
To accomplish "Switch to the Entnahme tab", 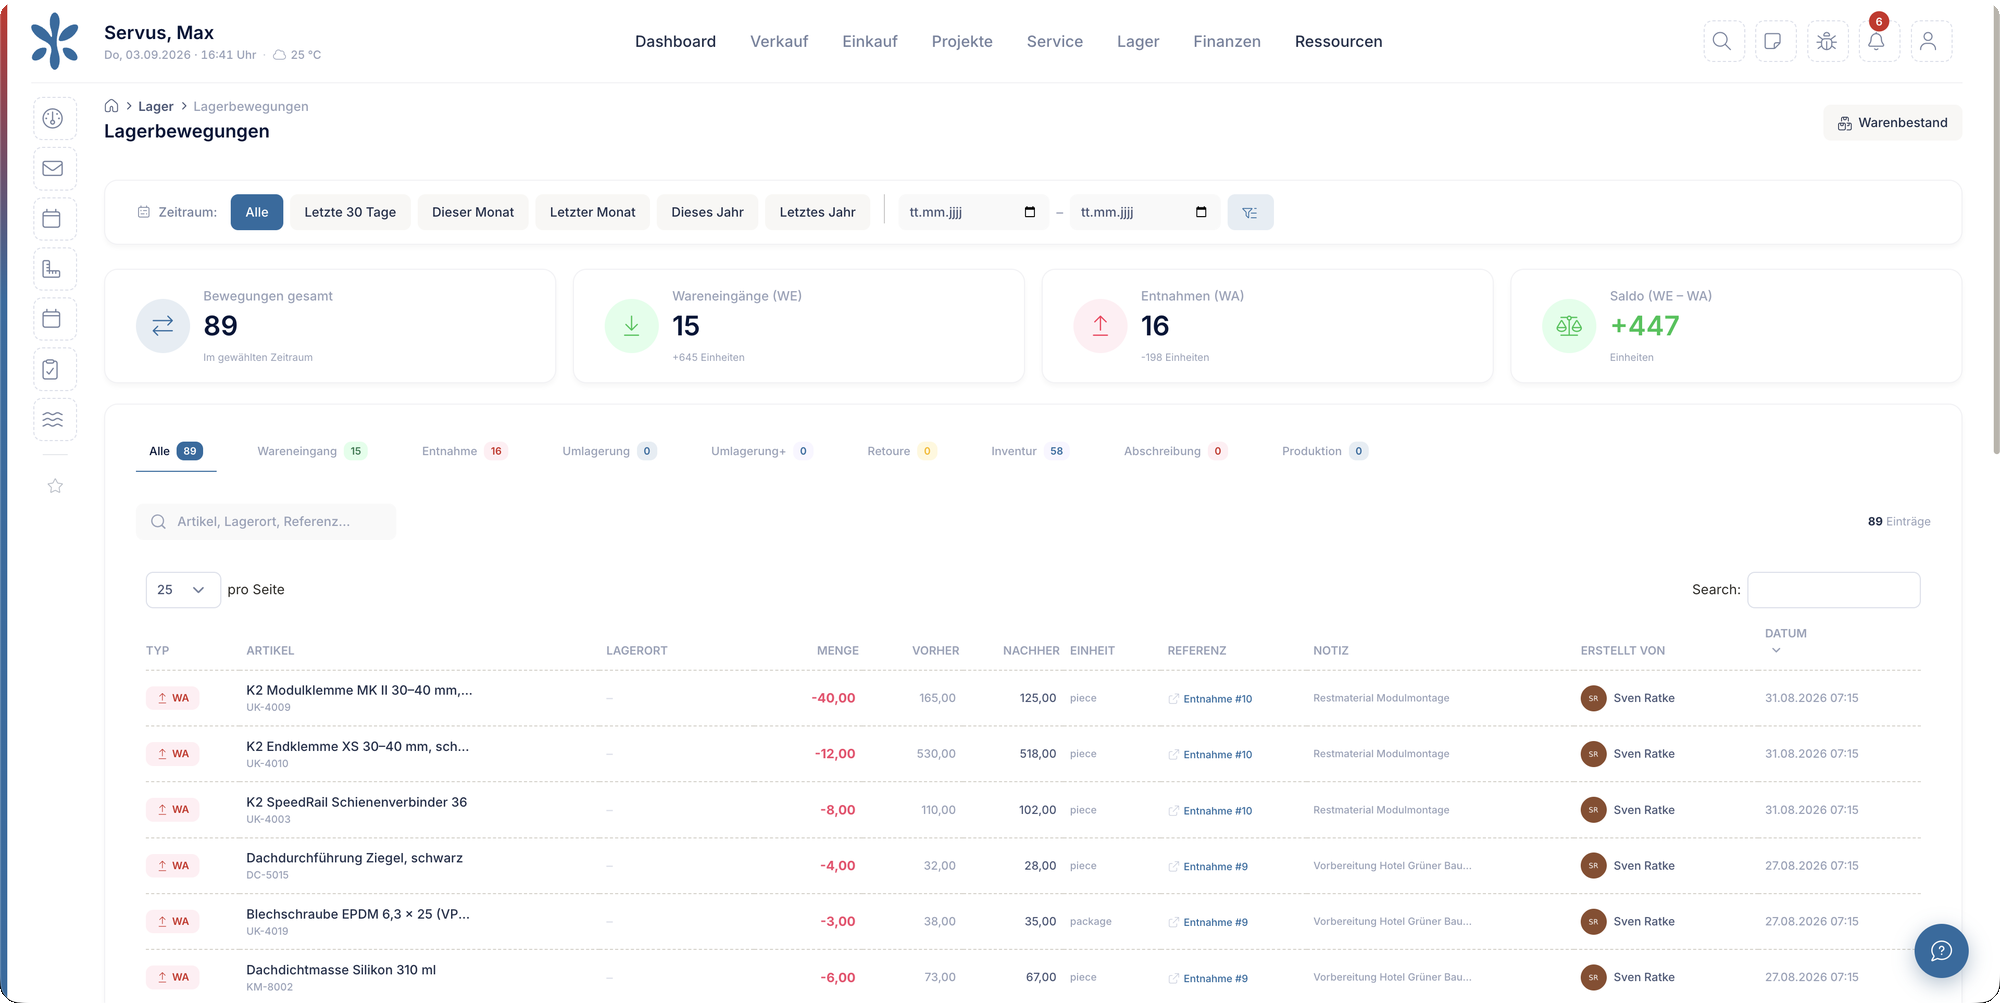I will point(465,451).
